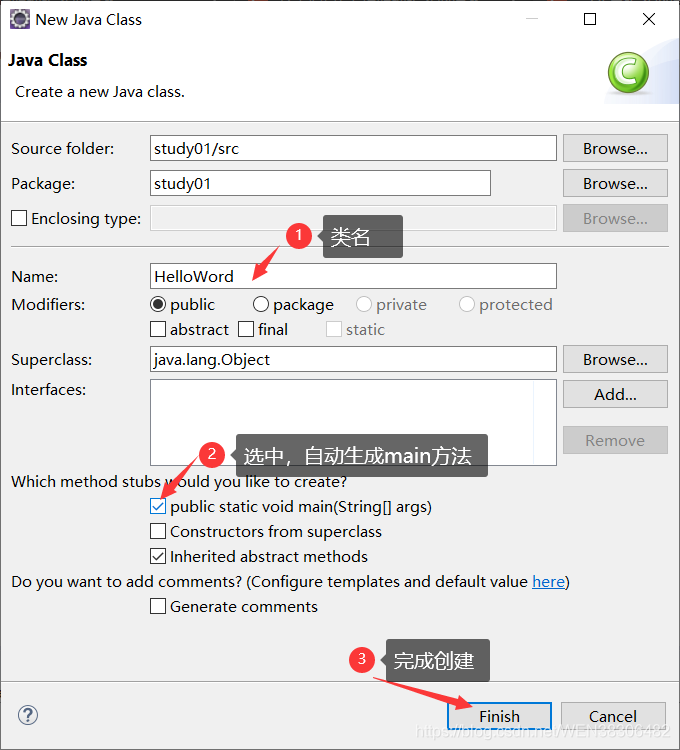
Task: Toggle Inherited abstract methods checkbox
Action: point(158,556)
